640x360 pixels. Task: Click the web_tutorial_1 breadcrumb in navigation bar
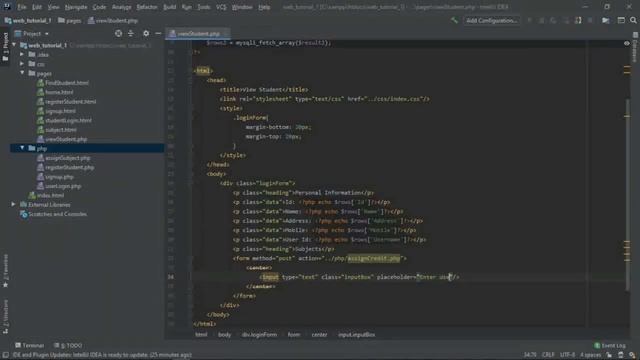point(28,20)
